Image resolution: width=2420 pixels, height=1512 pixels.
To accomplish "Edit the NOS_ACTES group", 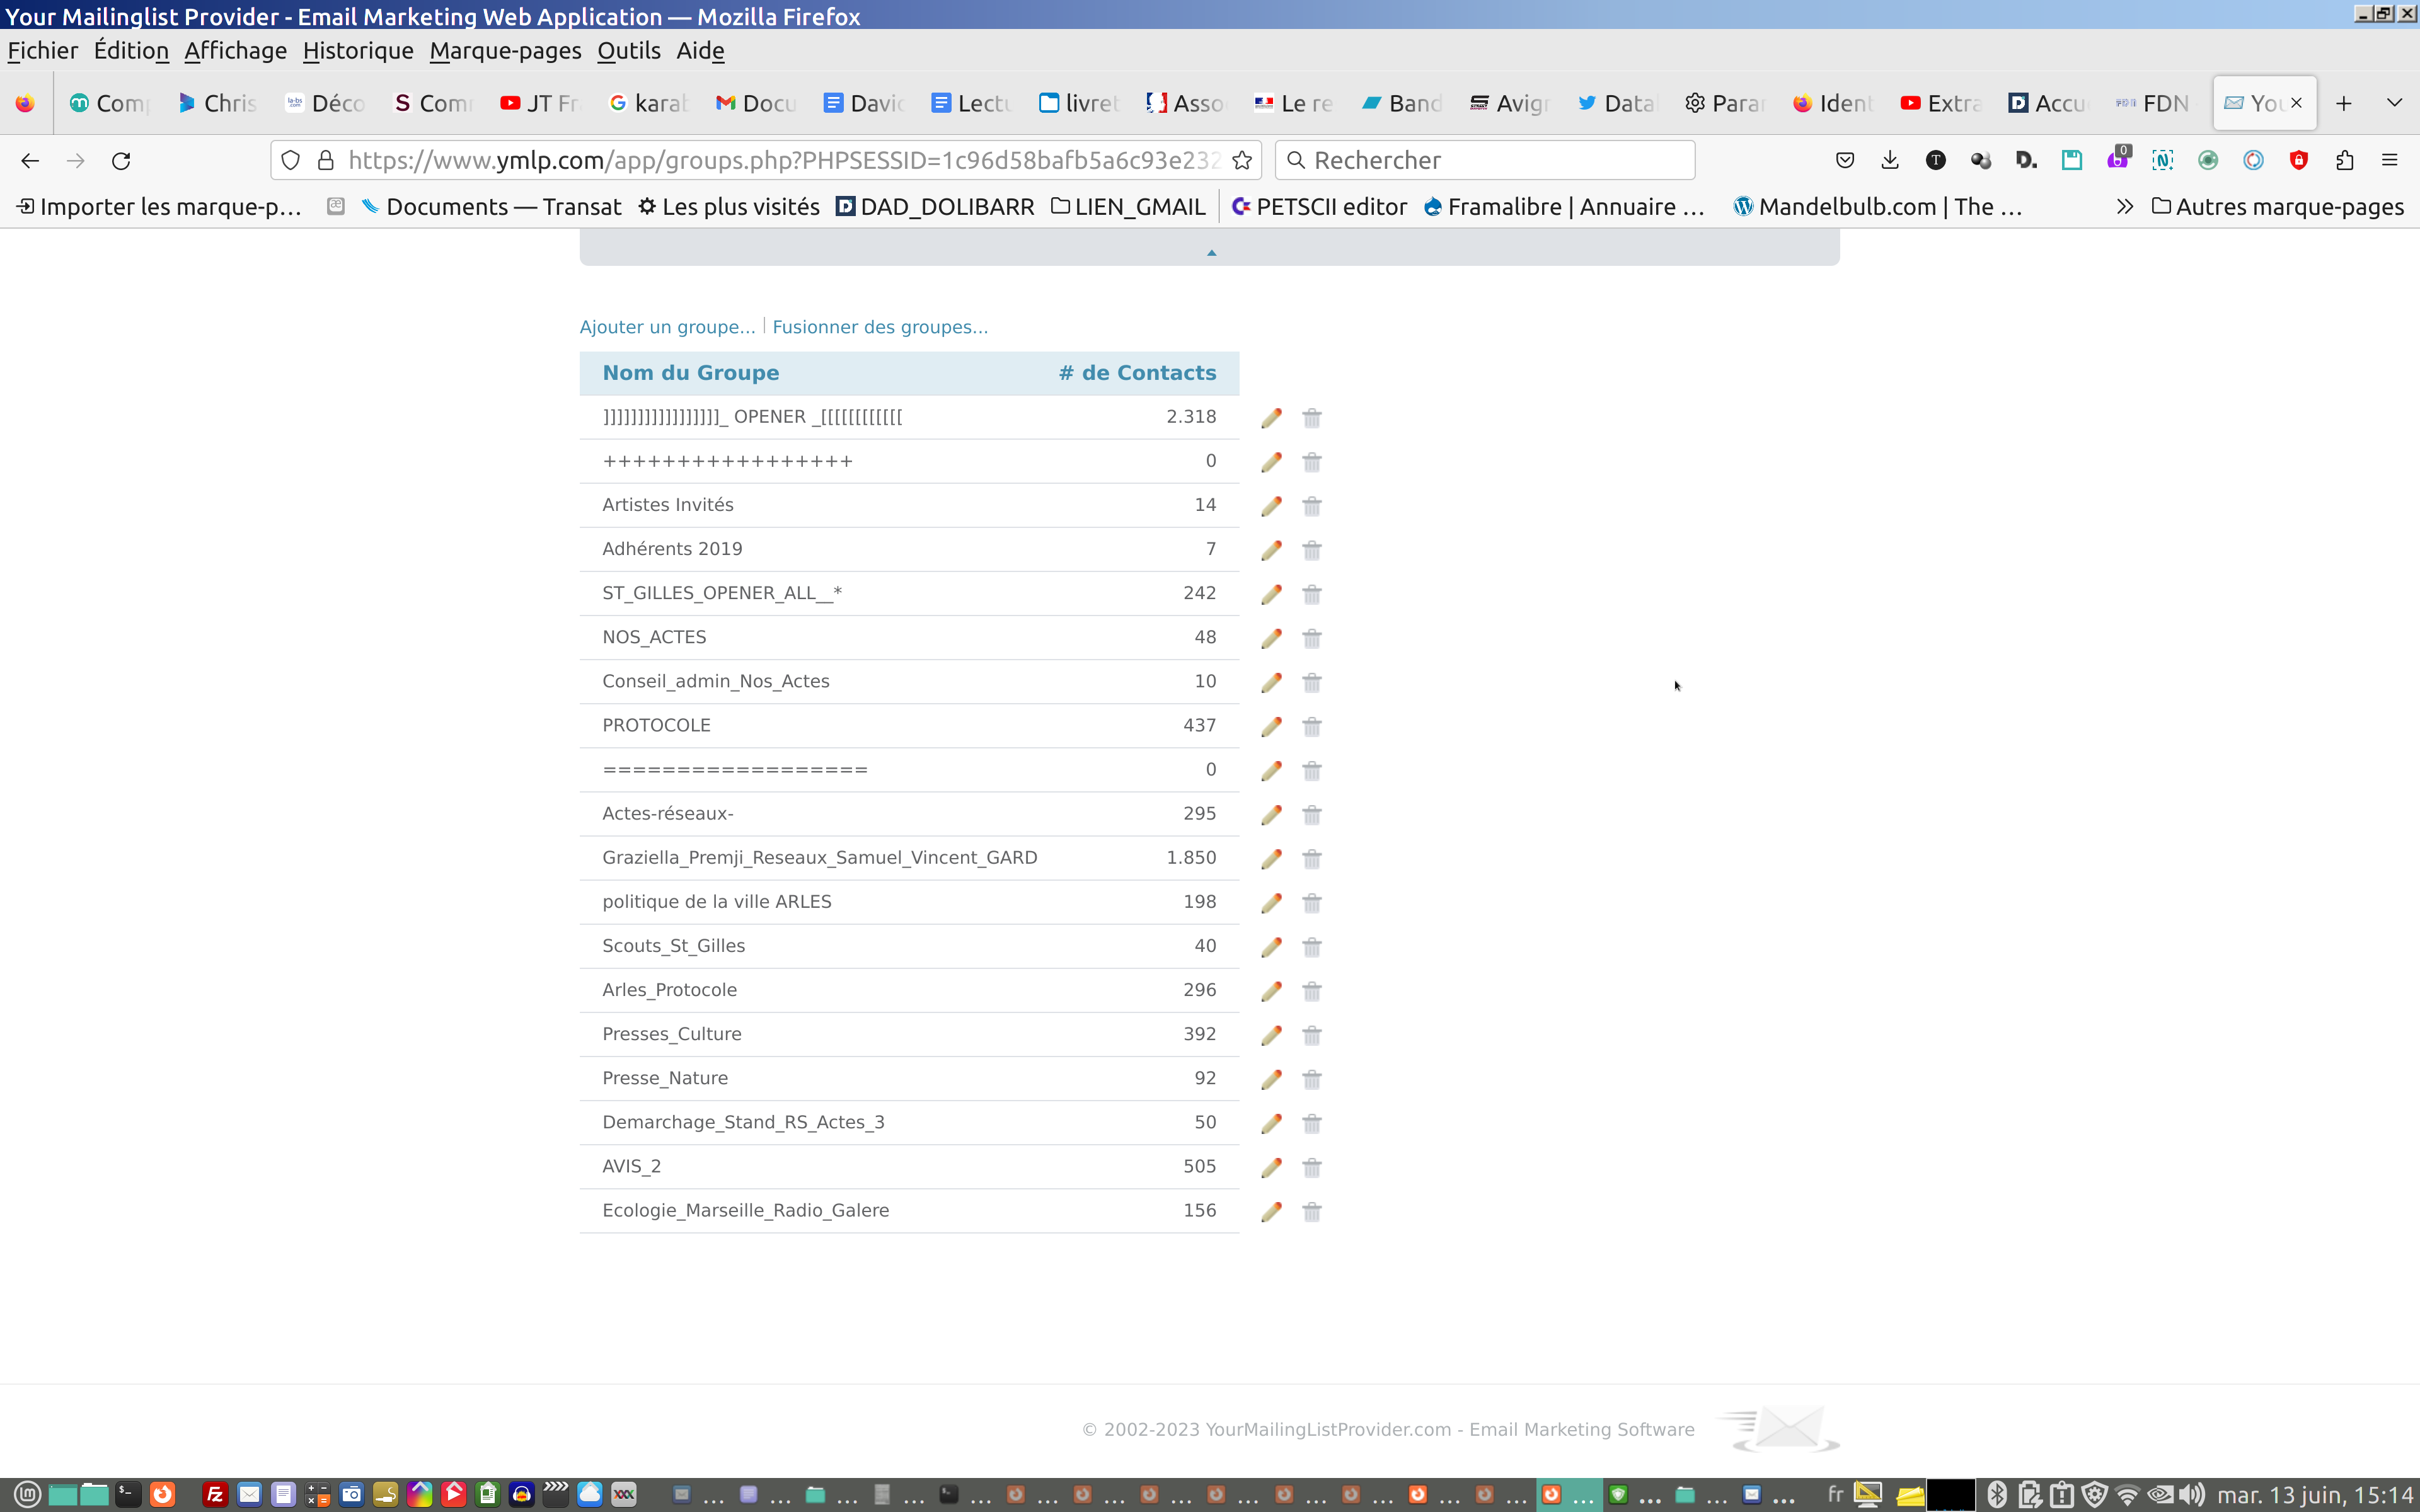I will tap(1271, 638).
